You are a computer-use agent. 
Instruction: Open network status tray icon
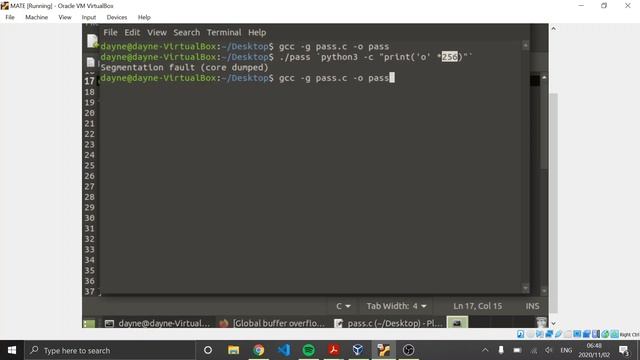pyautogui.click(x=533, y=350)
